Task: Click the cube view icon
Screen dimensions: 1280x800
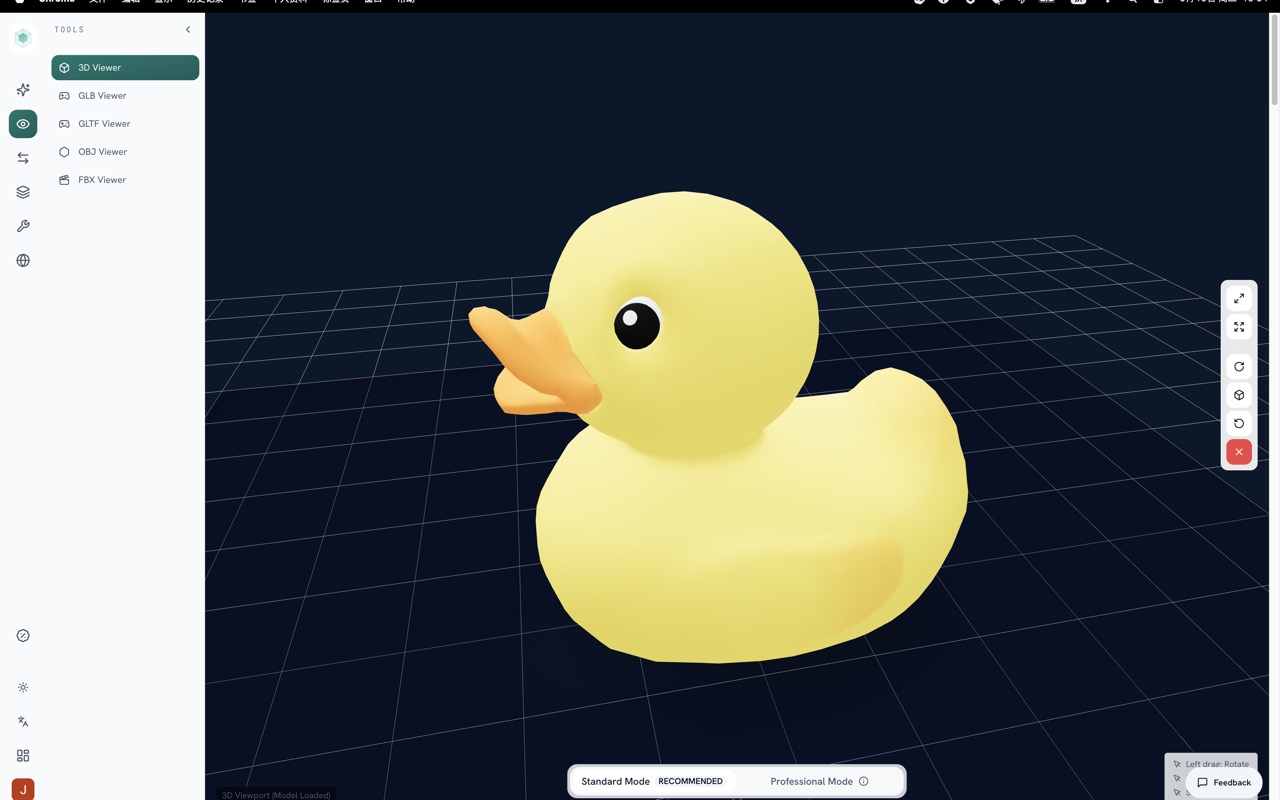Action: (1239, 395)
